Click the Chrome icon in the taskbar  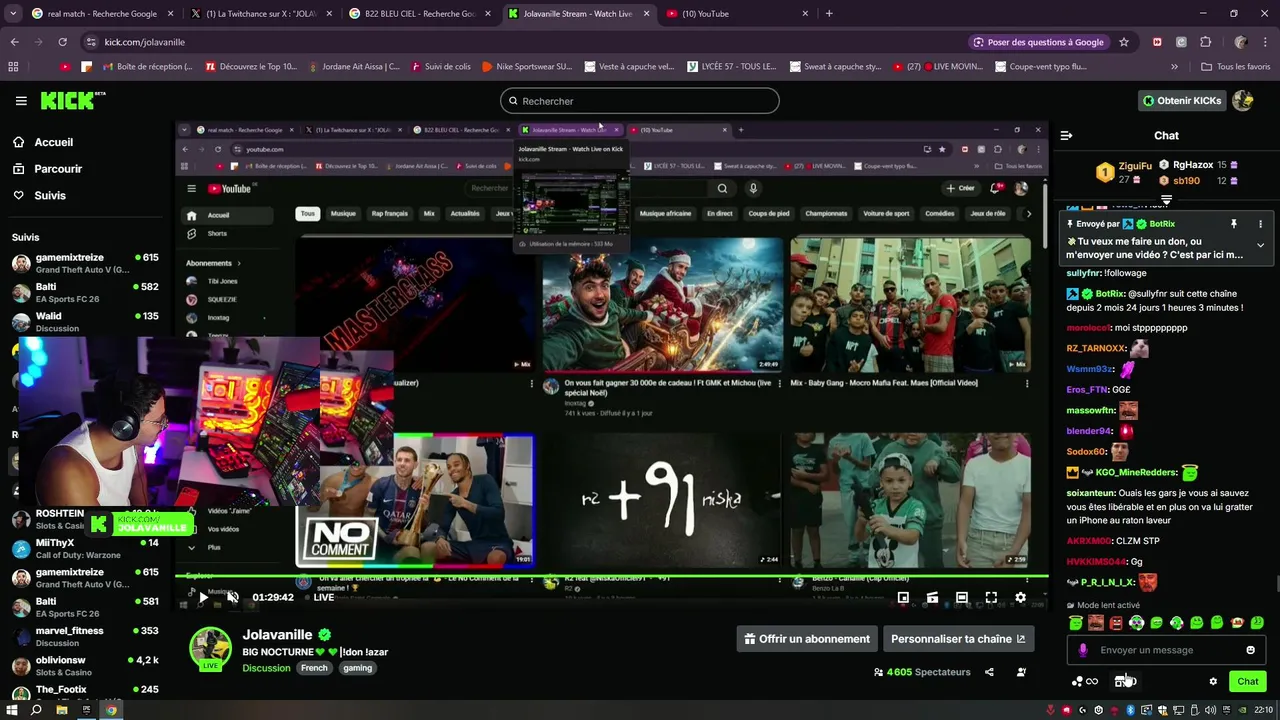[x=111, y=710]
